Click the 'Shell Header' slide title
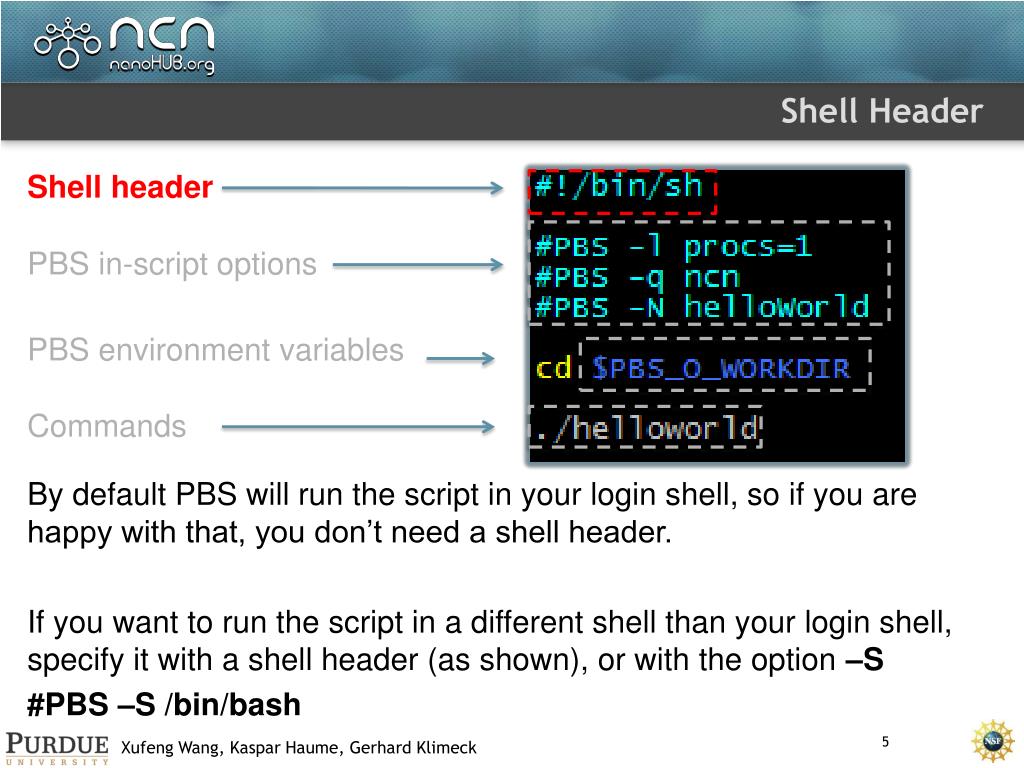Viewport: 1024px width, 768px height. click(882, 110)
